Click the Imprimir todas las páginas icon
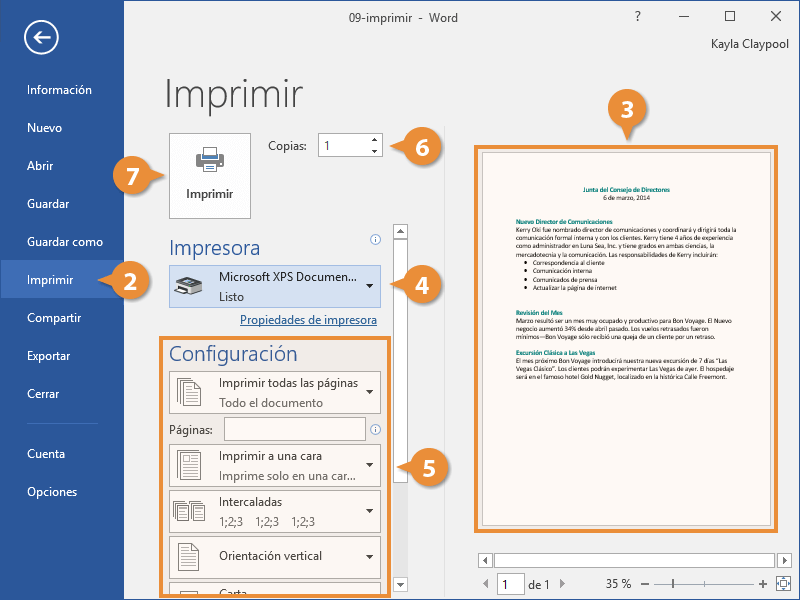The image size is (800, 600). pos(189,392)
